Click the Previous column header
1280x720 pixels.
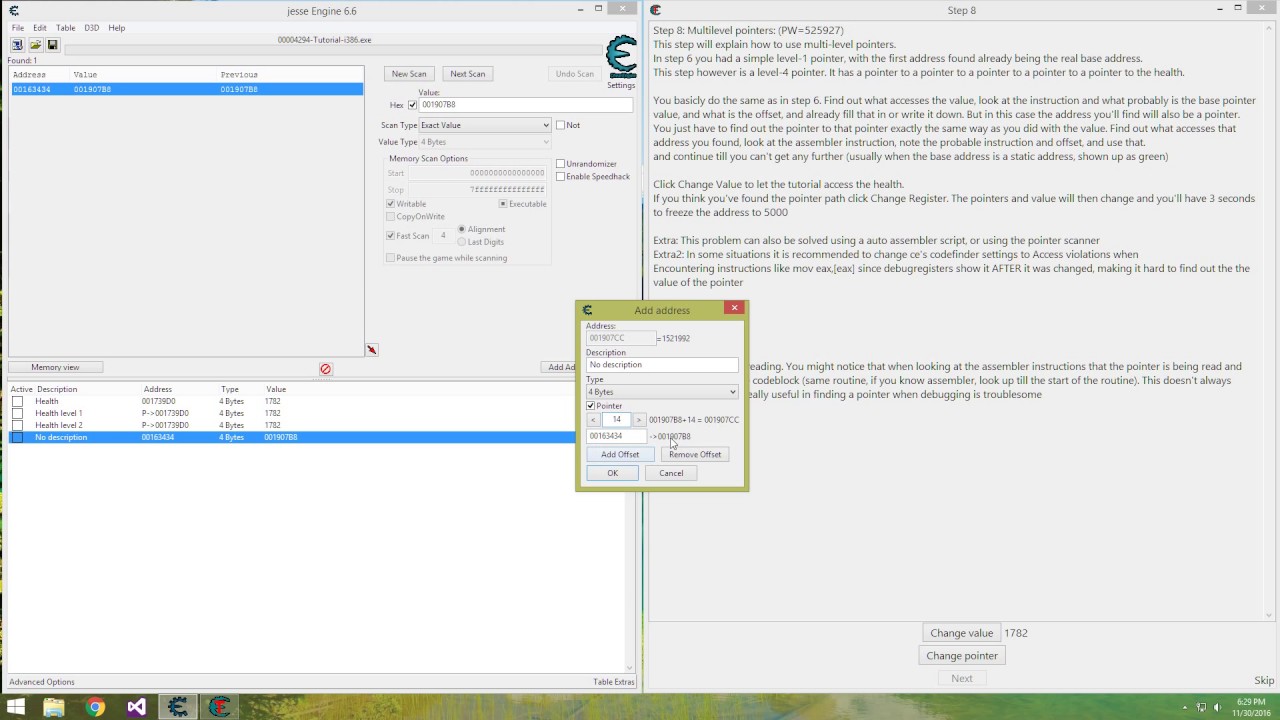pyautogui.click(x=290, y=75)
